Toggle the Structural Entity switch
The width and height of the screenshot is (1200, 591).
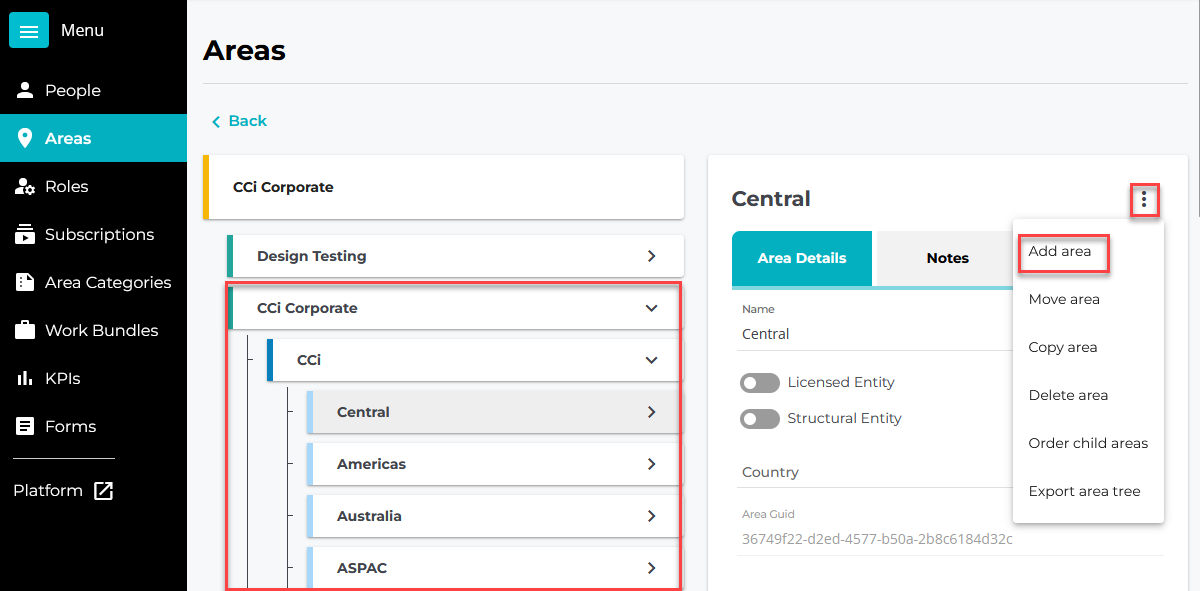(760, 419)
